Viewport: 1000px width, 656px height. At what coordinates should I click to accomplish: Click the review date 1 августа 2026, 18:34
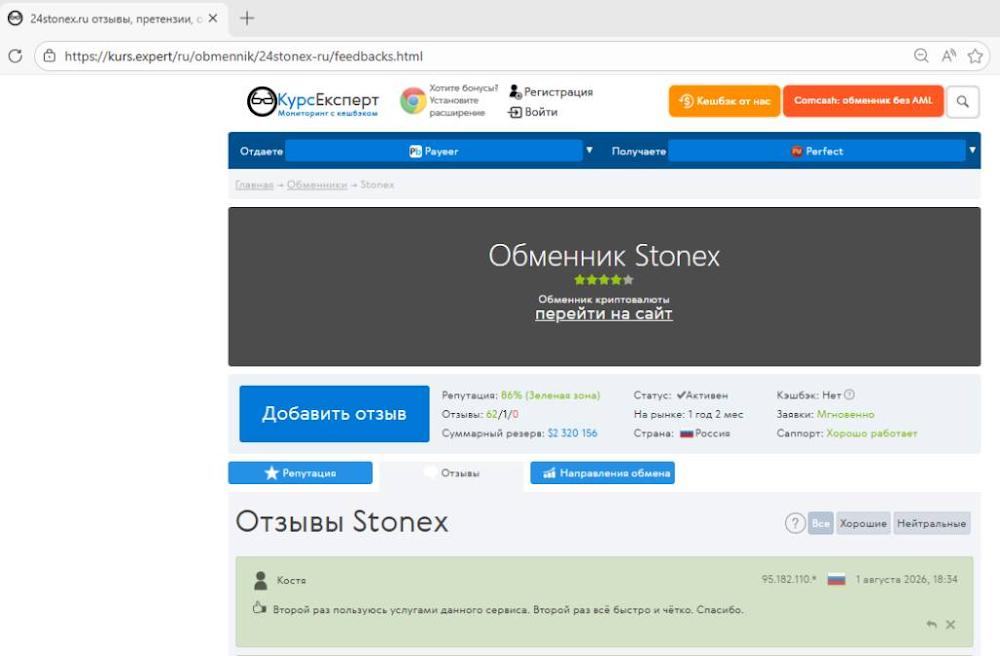click(906, 579)
